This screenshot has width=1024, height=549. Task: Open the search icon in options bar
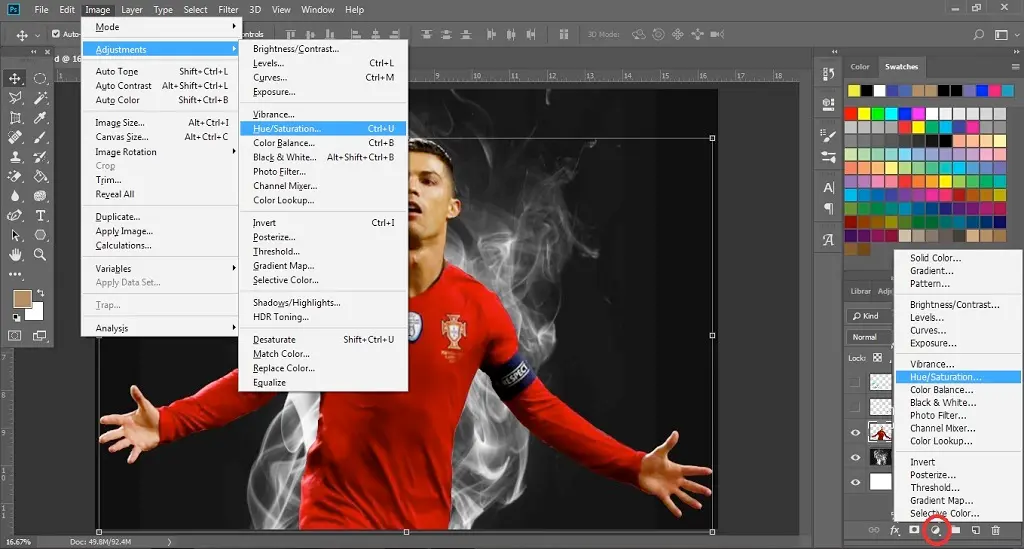978,35
